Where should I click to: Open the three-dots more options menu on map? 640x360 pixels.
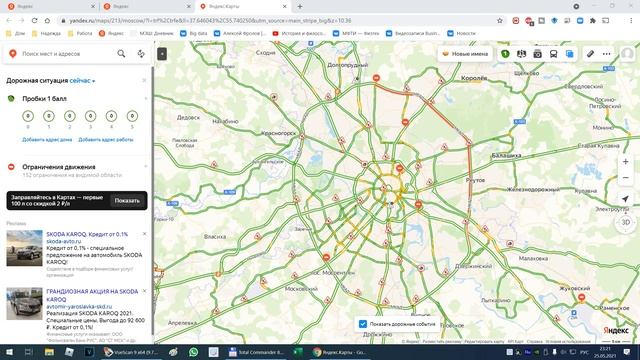tap(607, 53)
